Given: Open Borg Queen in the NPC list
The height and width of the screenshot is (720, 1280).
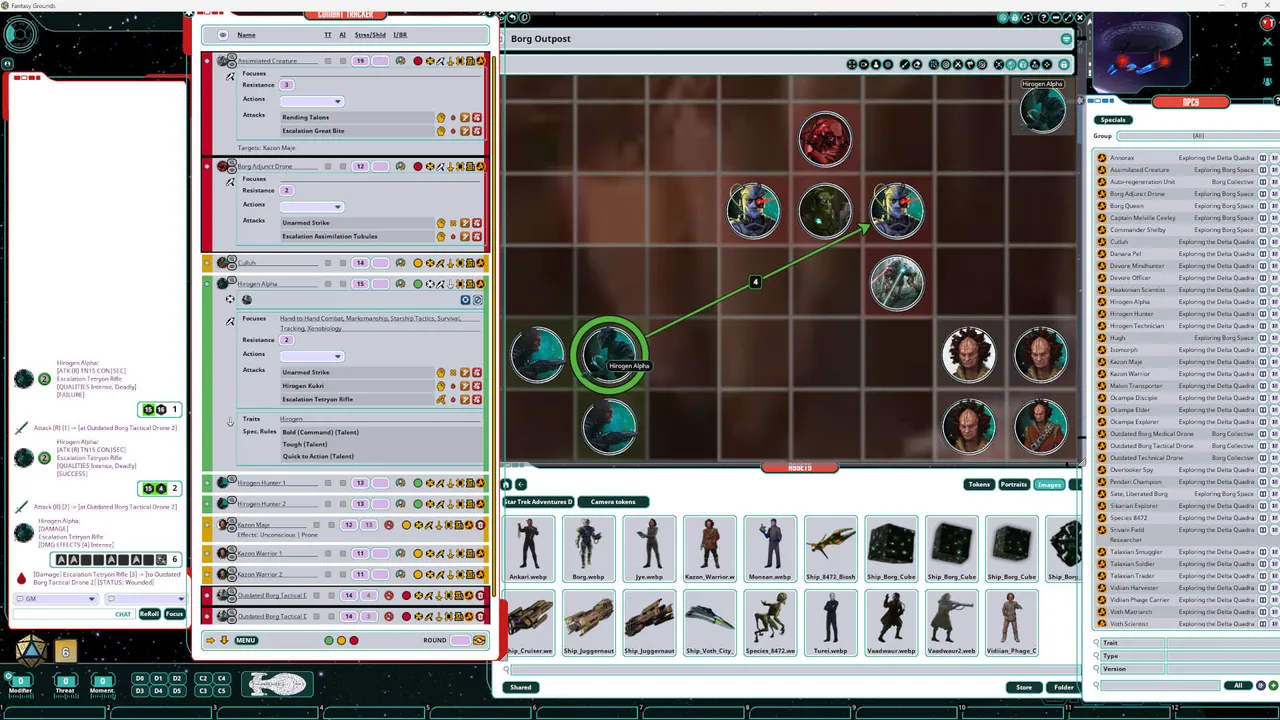Looking at the screenshot, I should coord(1127,206).
